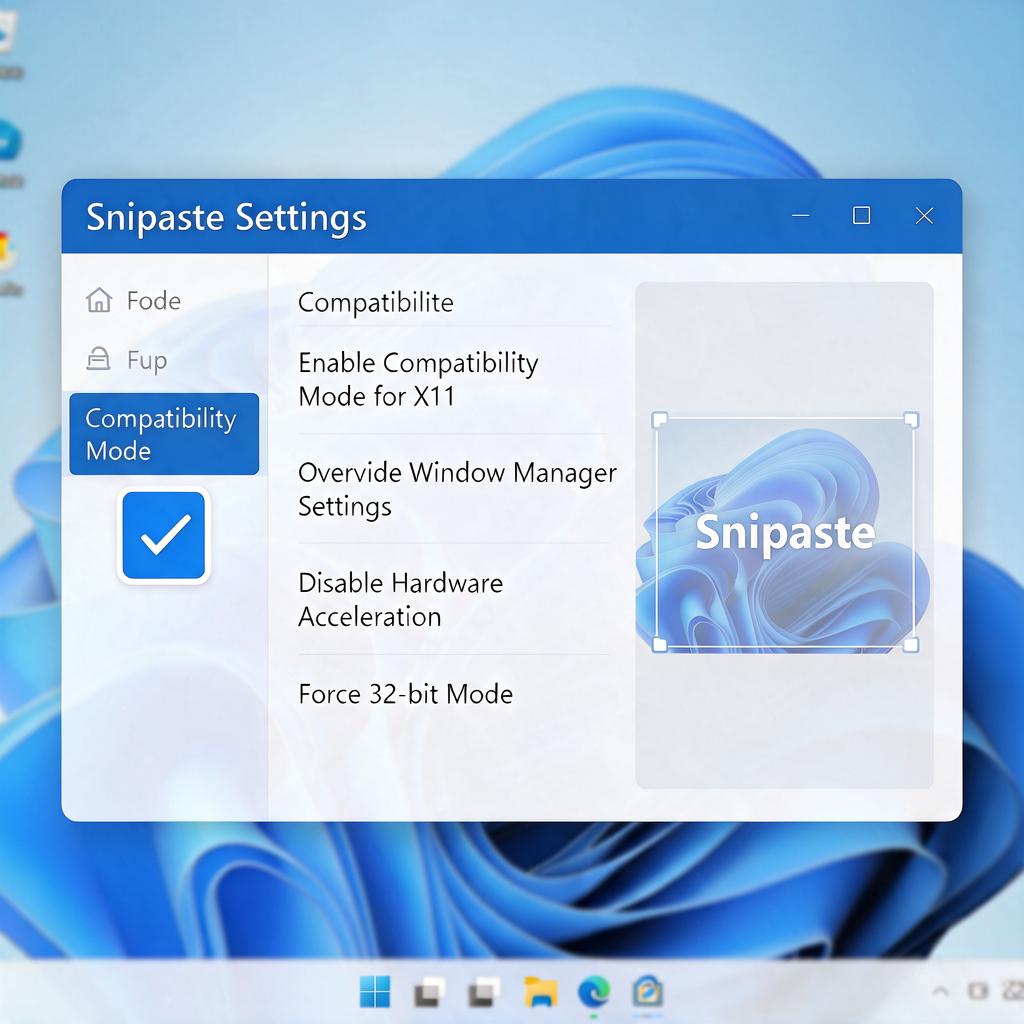Image resolution: width=1024 pixels, height=1024 pixels.
Task: Click the house icon next to Fode
Action: pyautogui.click(x=99, y=300)
